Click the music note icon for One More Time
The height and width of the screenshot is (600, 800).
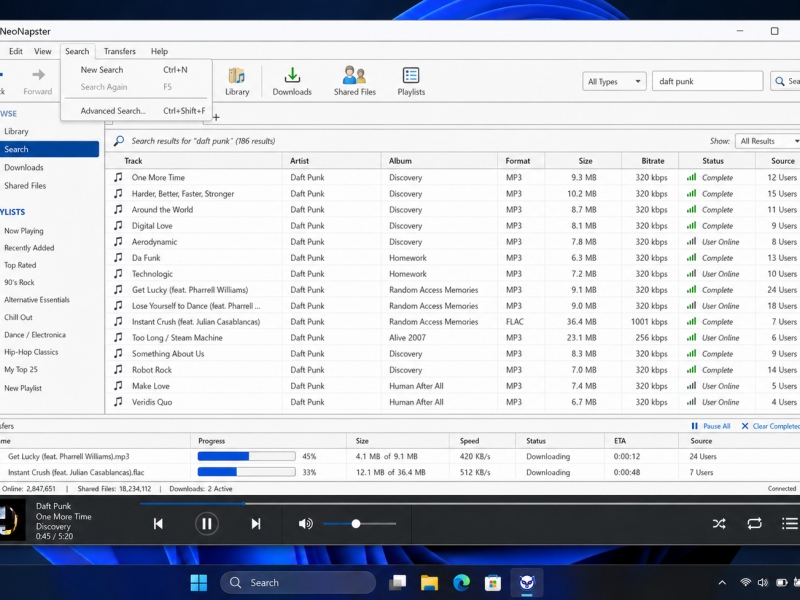(x=118, y=177)
